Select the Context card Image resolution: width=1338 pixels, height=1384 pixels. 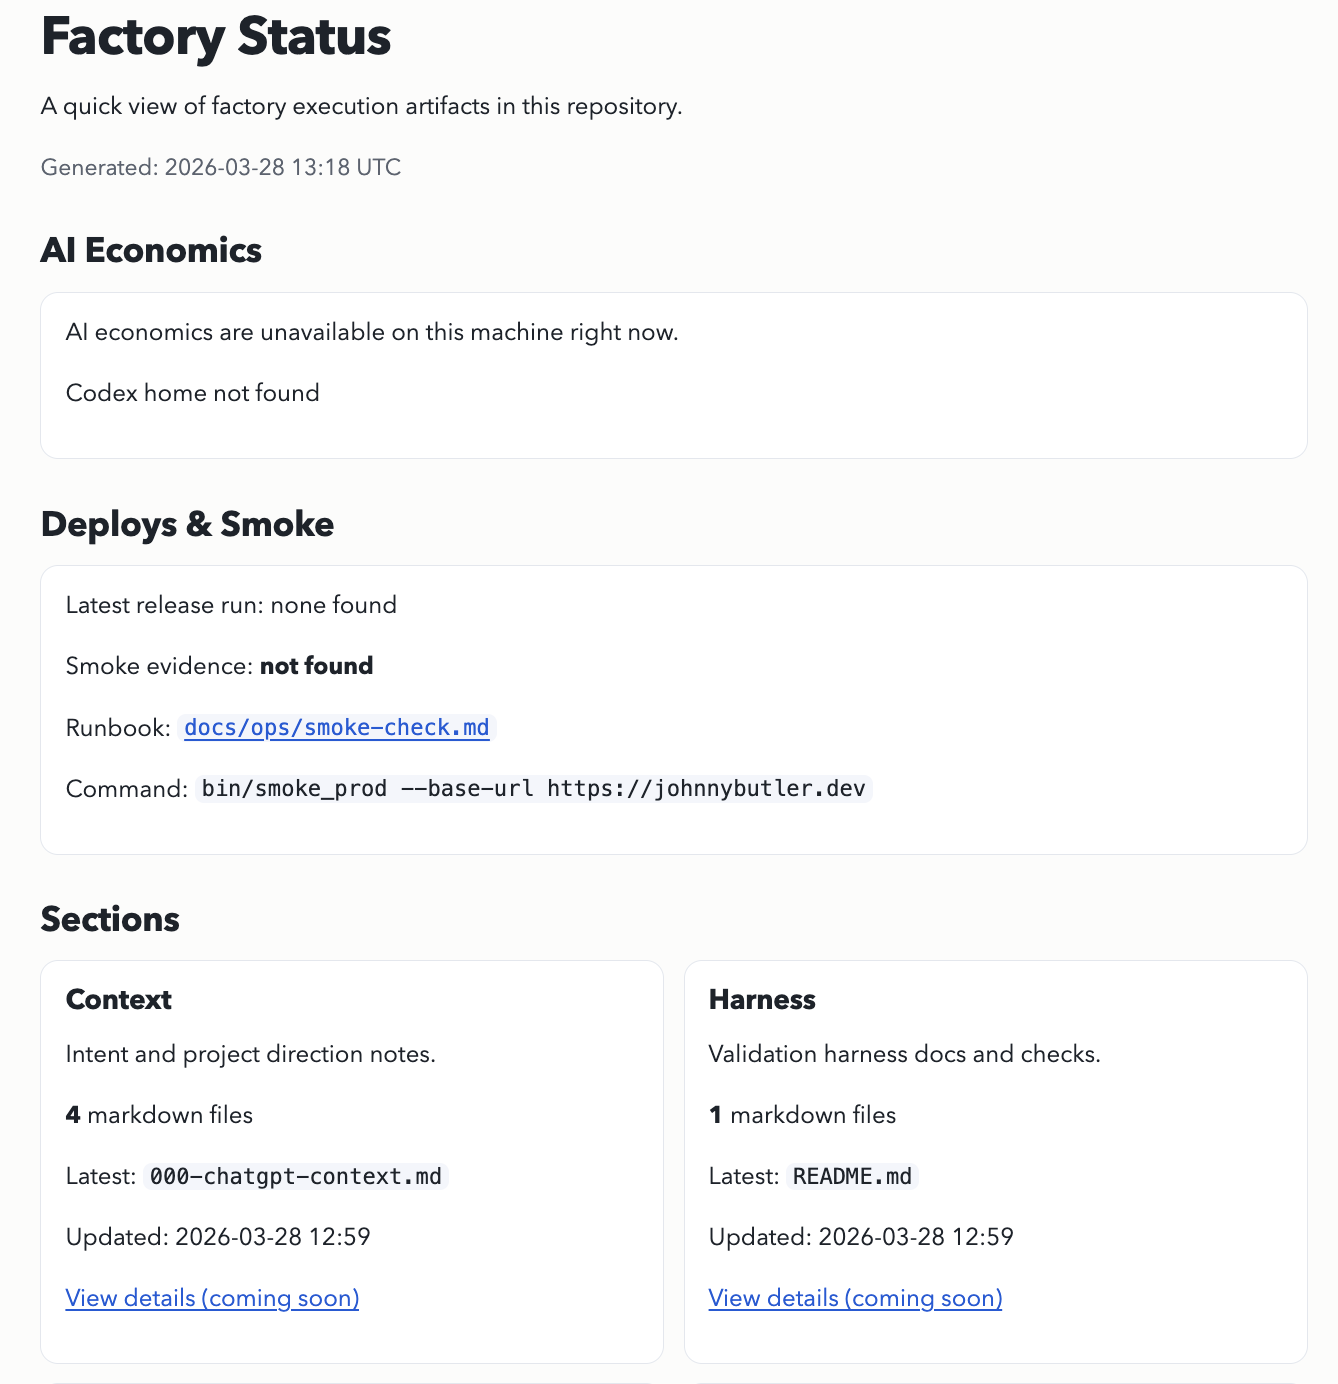pos(352,1160)
